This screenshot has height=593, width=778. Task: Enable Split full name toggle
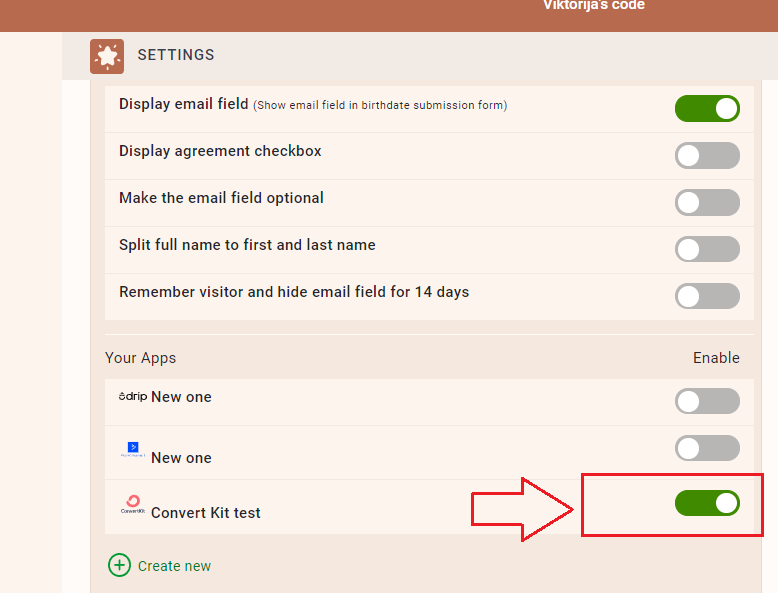pos(707,249)
